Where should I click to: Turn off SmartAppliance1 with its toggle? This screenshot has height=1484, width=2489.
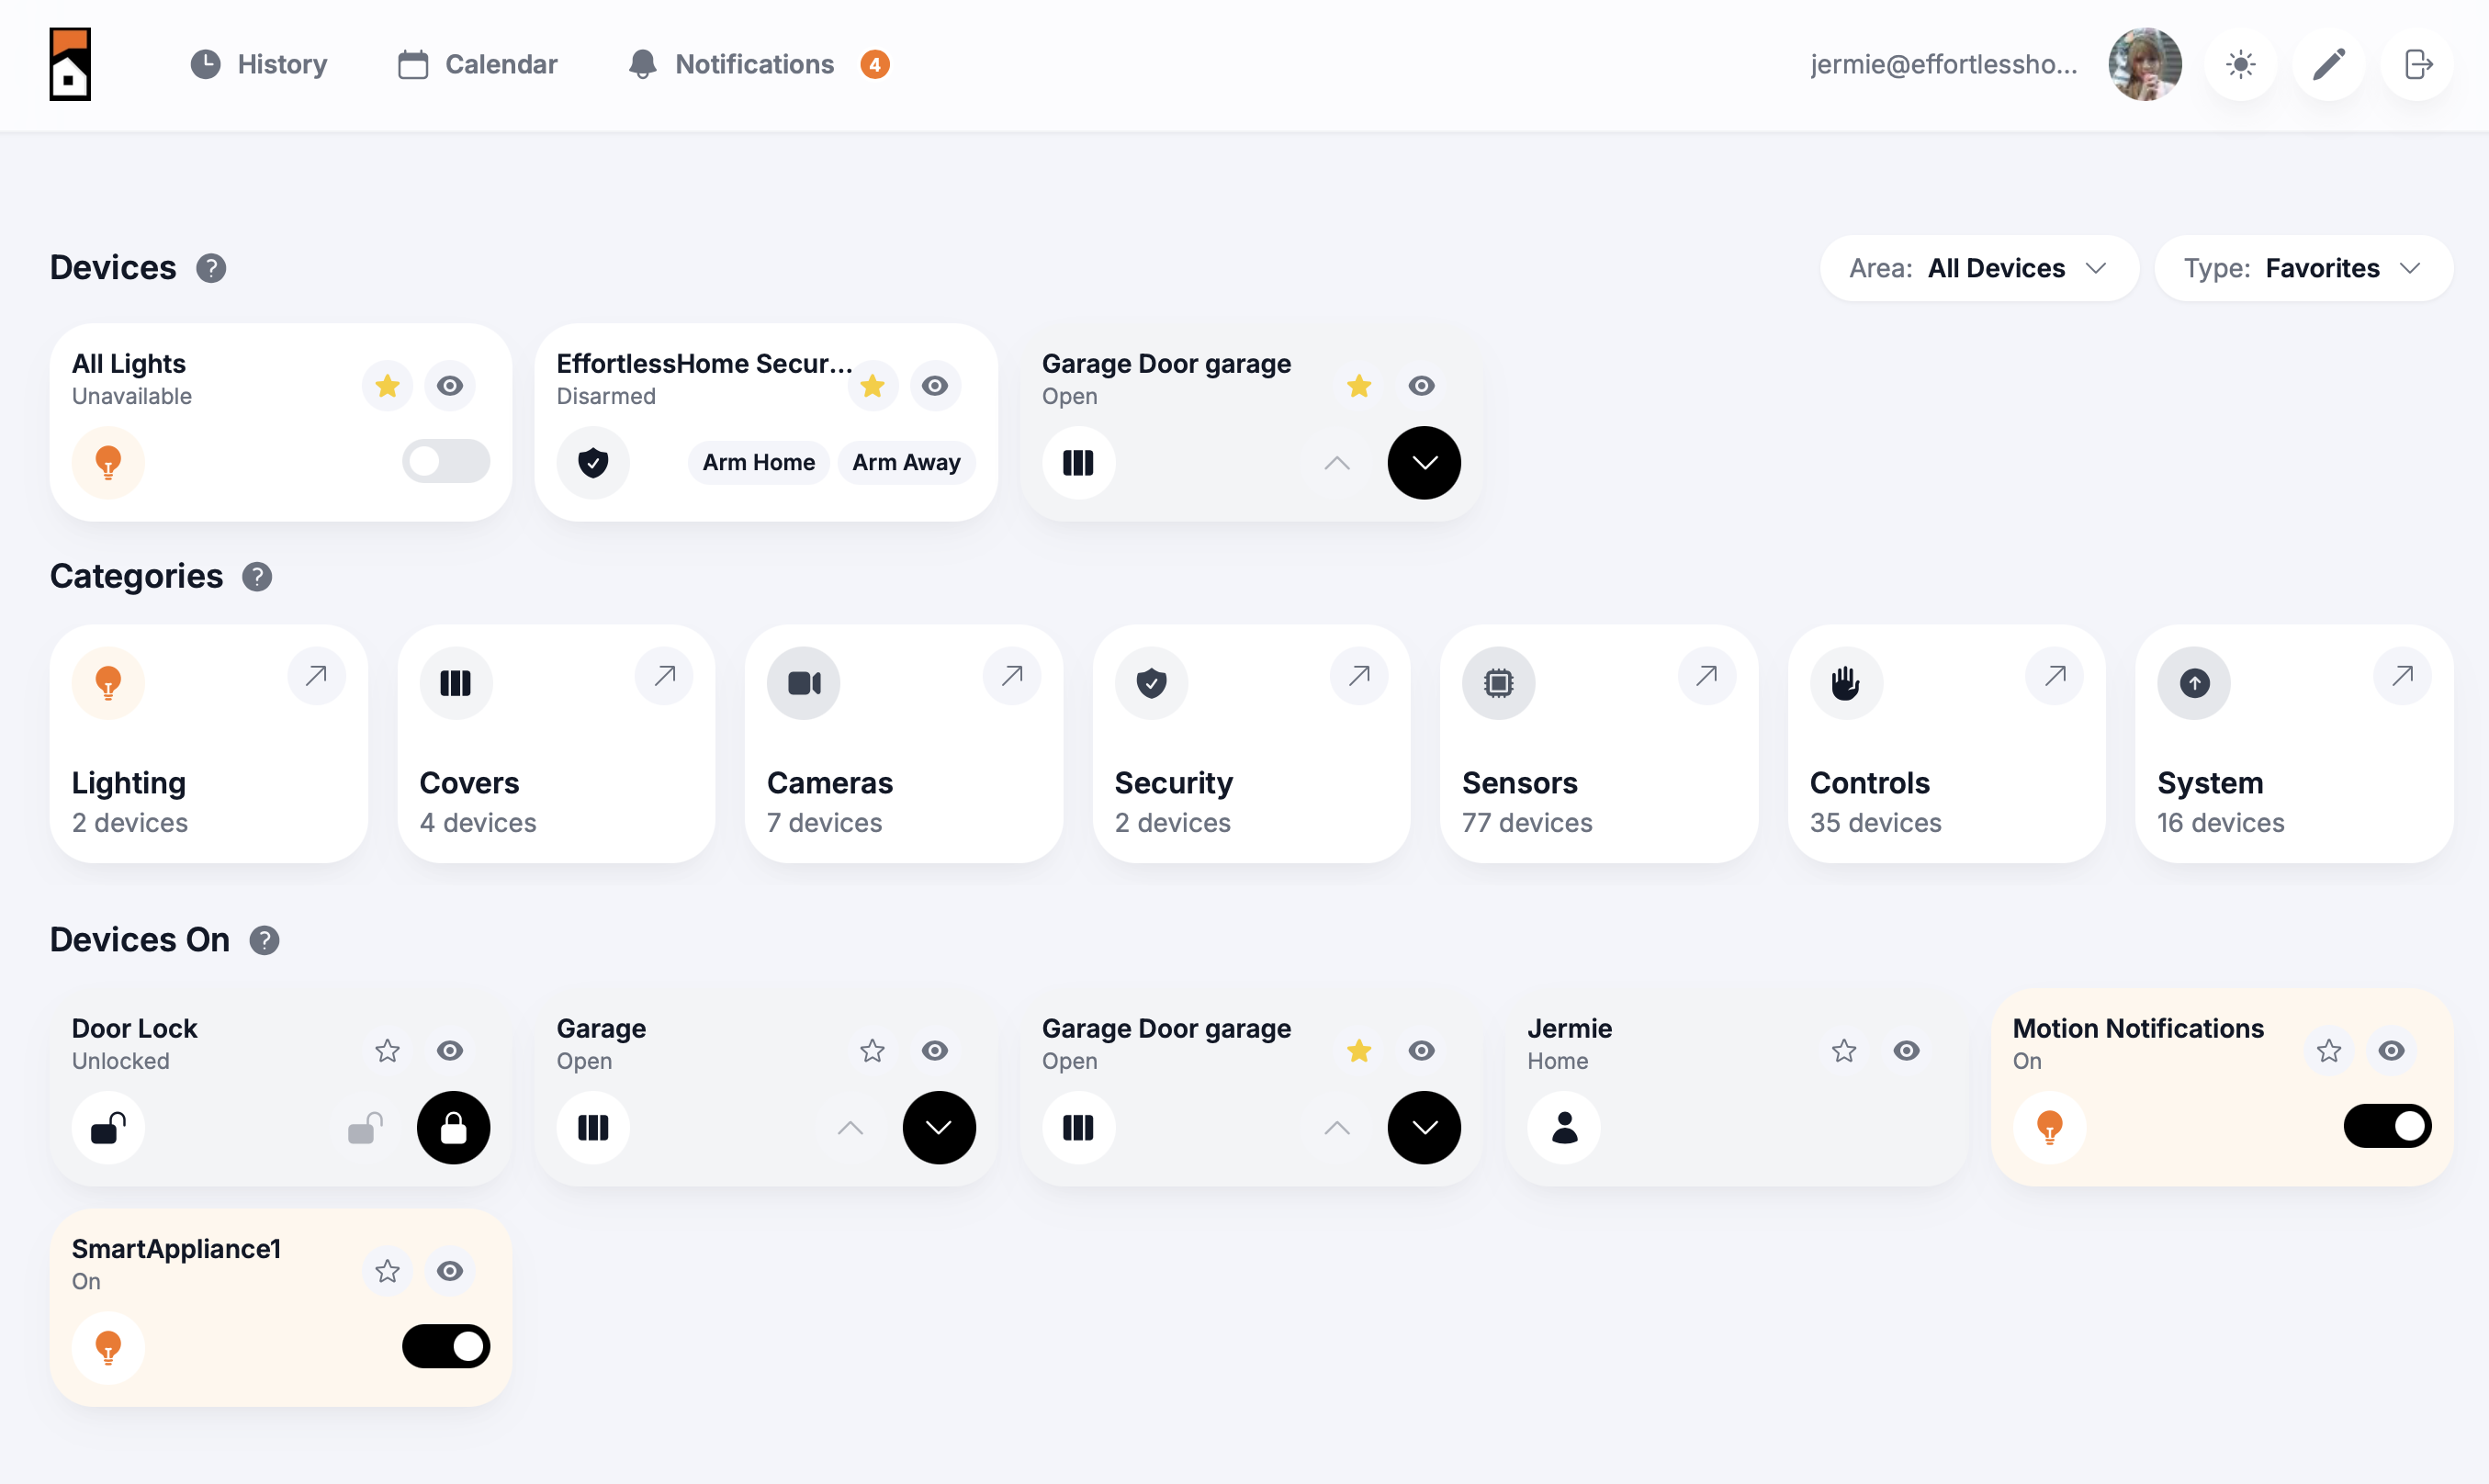tap(446, 1346)
